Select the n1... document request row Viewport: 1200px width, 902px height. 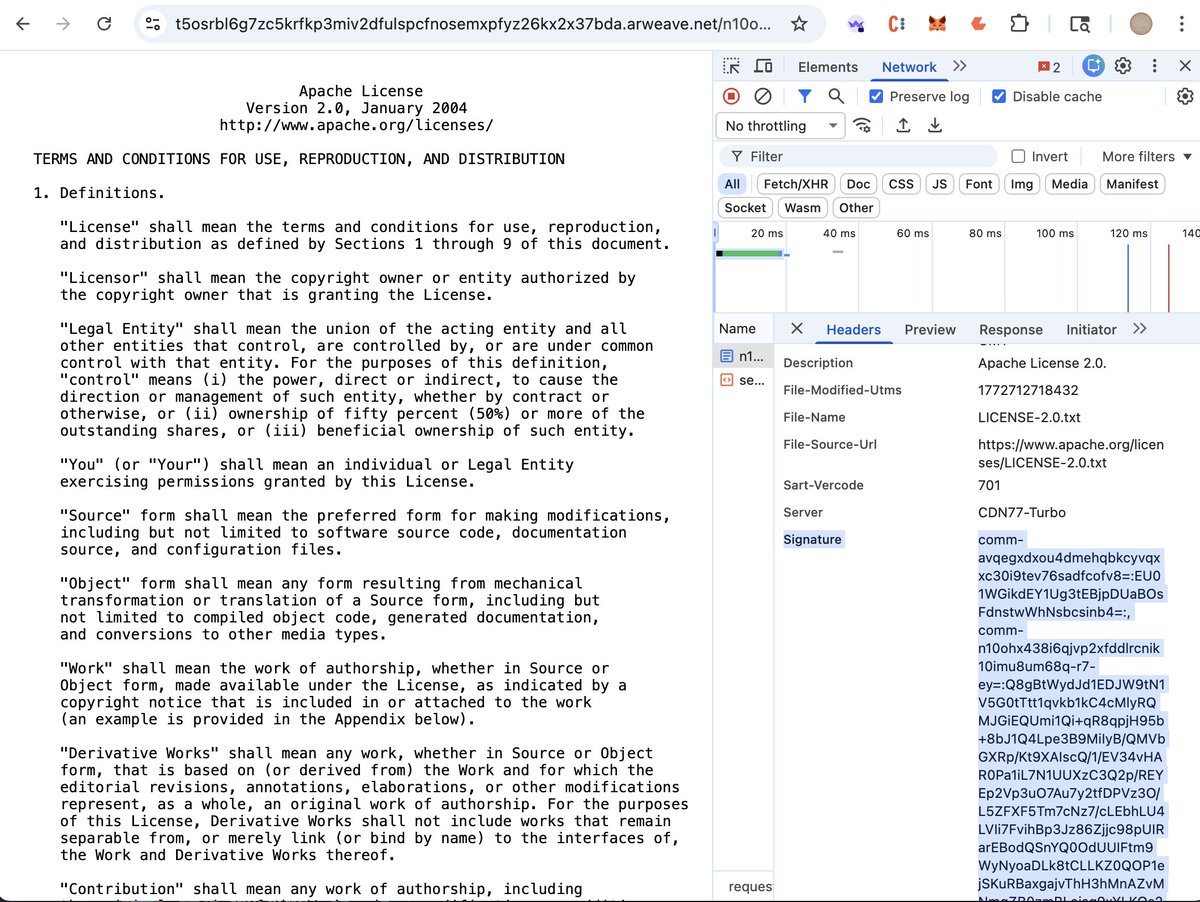click(x=743, y=355)
